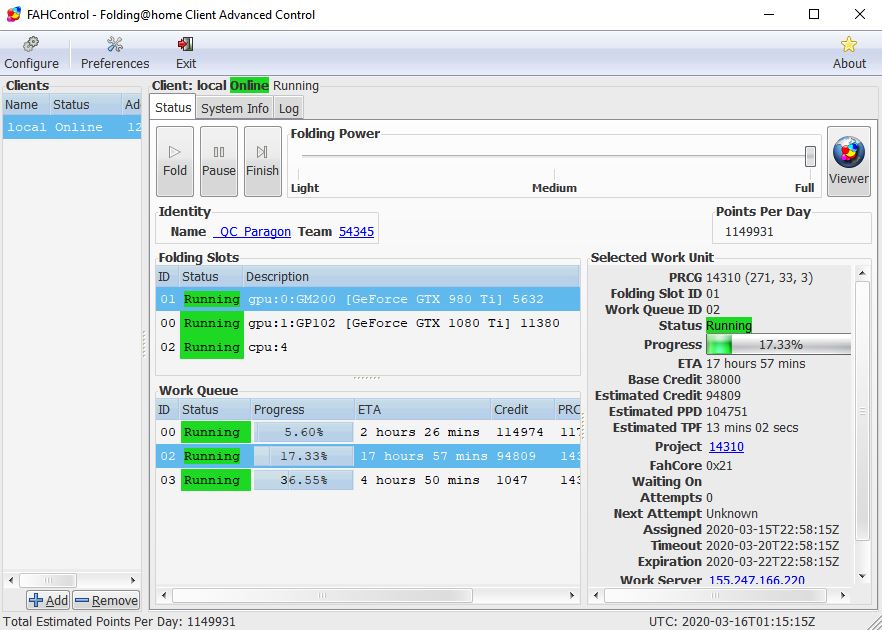Open Preferences from the toolbar
882x630 pixels.
click(x=115, y=53)
